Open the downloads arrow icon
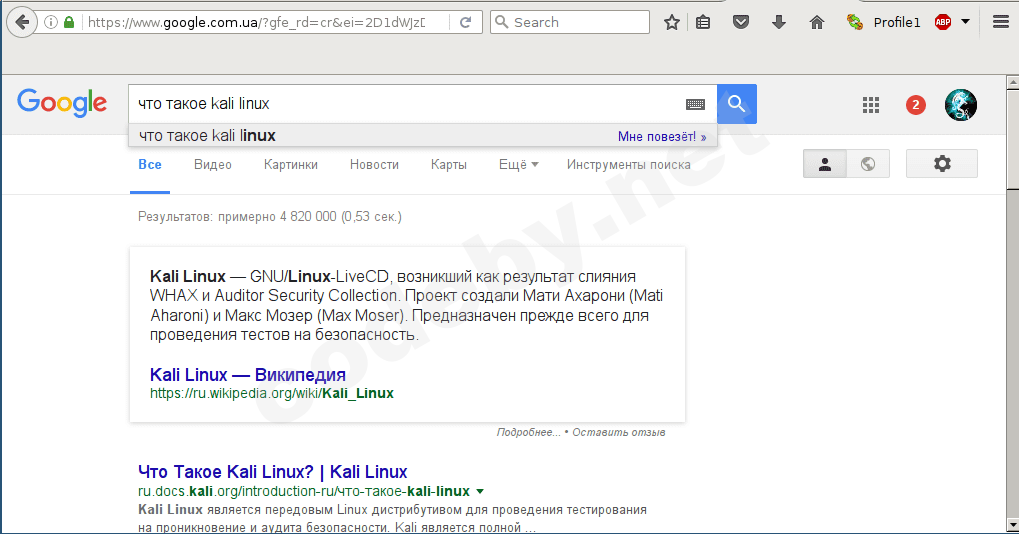The height and width of the screenshot is (534, 1019). pos(779,22)
